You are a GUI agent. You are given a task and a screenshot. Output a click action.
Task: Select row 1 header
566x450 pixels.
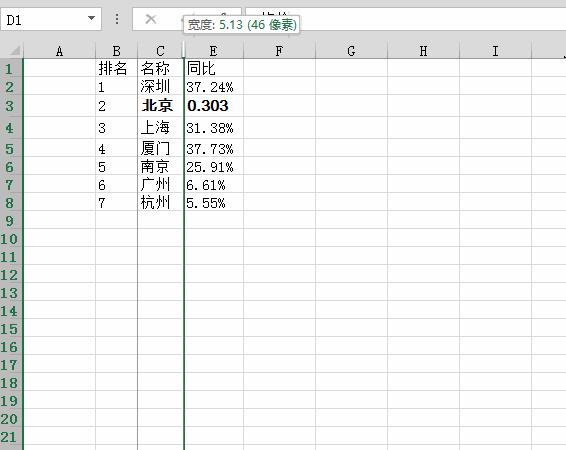[x=11, y=68]
